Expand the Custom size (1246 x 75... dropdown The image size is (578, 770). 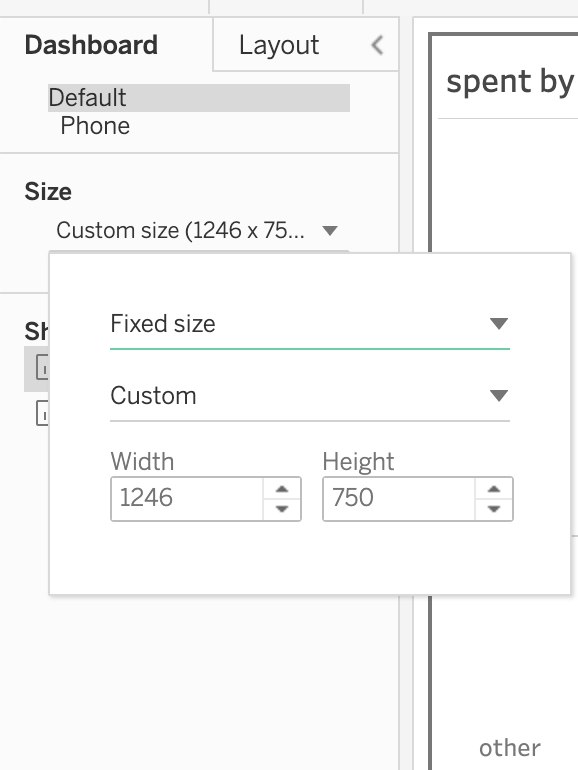click(198, 230)
